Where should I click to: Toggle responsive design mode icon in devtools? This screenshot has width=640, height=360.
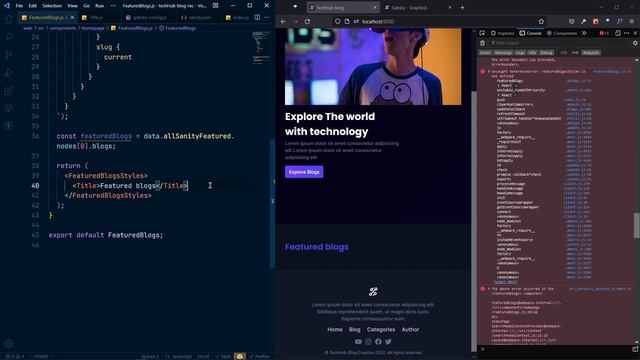coord(618,33)
